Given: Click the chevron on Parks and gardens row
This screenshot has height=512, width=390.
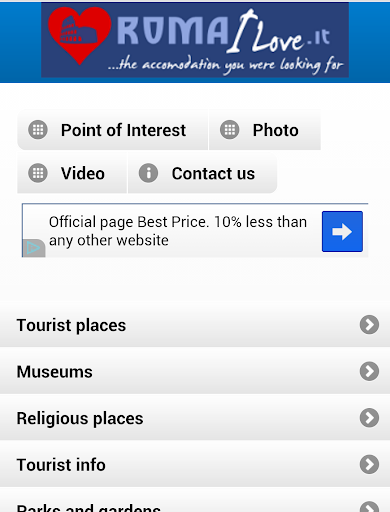Looking at the screenshot, I should (x=369, y=507).
